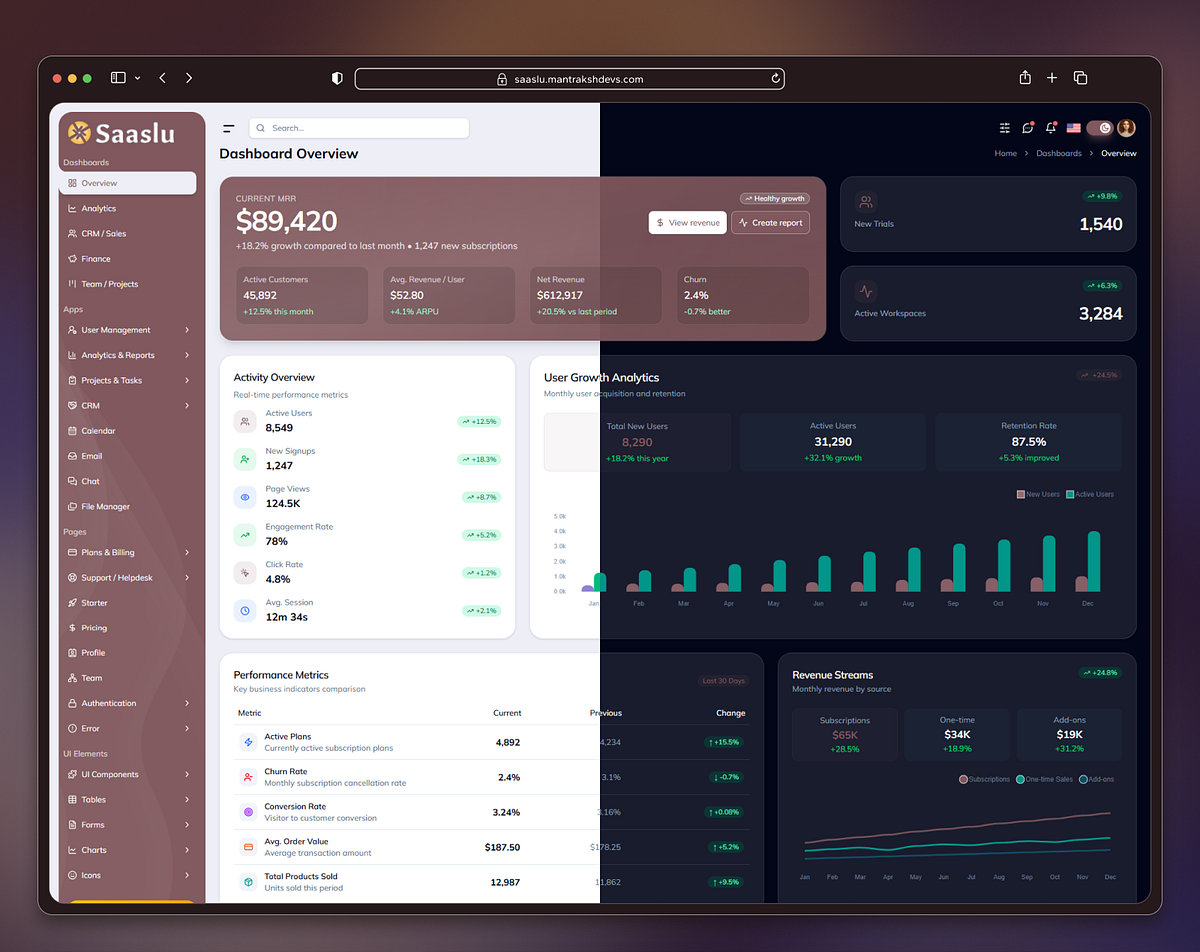Focus the Search input field
The height and width of the screenshot is (952, 1200).
click(x=359, y=128)
